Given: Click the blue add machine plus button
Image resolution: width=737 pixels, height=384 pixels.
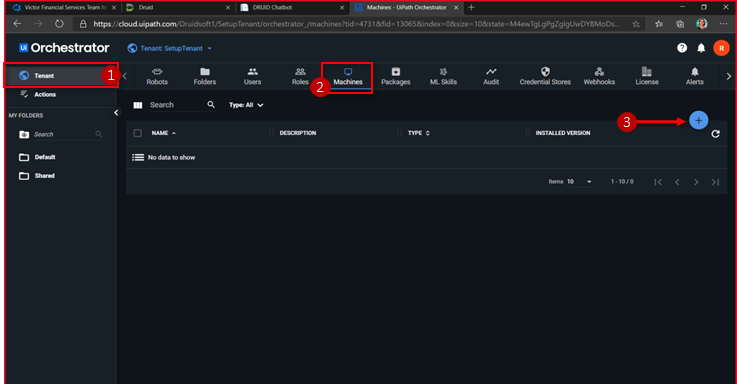Looking at the screenshot, I should pyautogui.click(x=698, y=120).
